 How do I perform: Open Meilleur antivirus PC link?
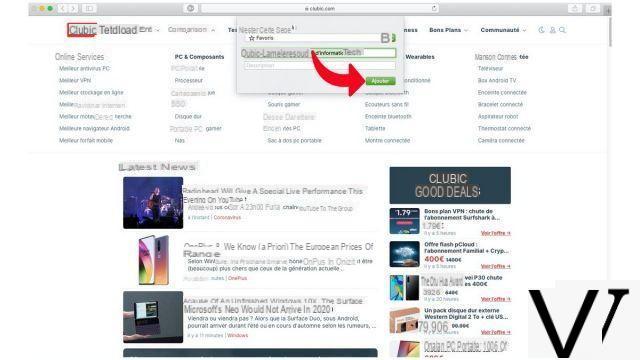[84, 69]
